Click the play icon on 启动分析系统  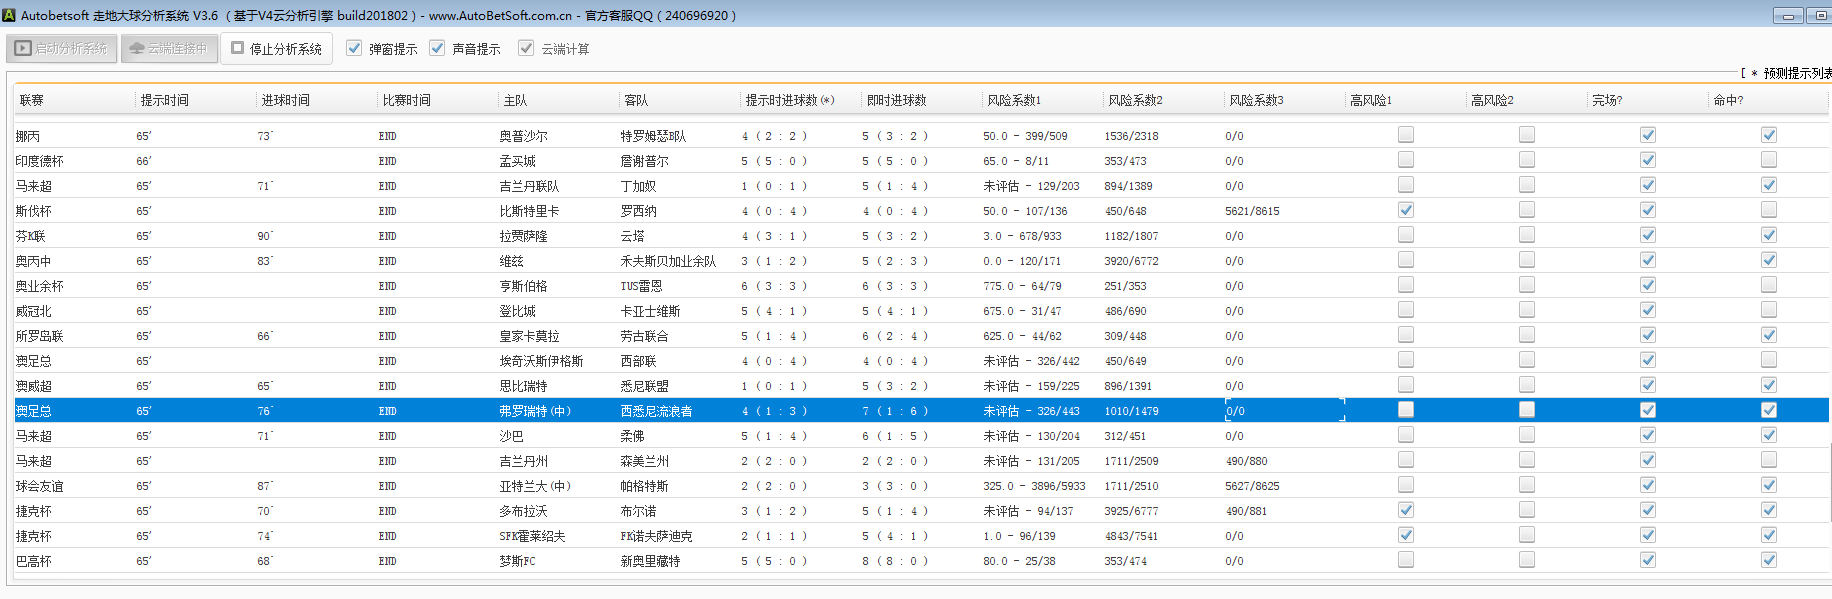point(23,48)
